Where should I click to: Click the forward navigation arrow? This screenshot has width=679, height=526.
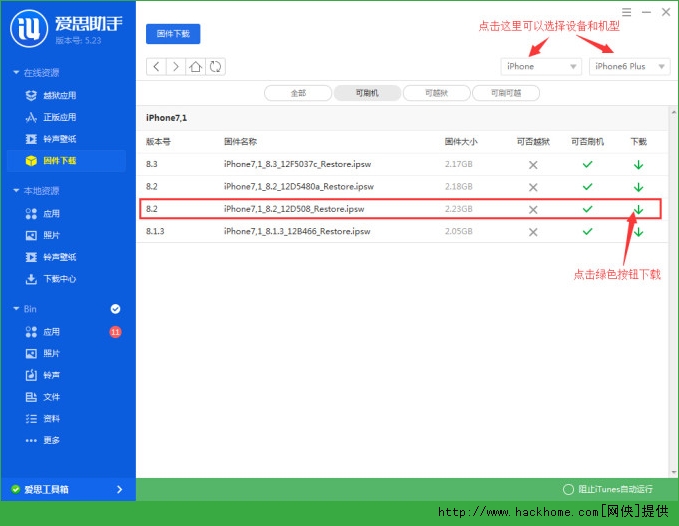[x=175, y=66]
